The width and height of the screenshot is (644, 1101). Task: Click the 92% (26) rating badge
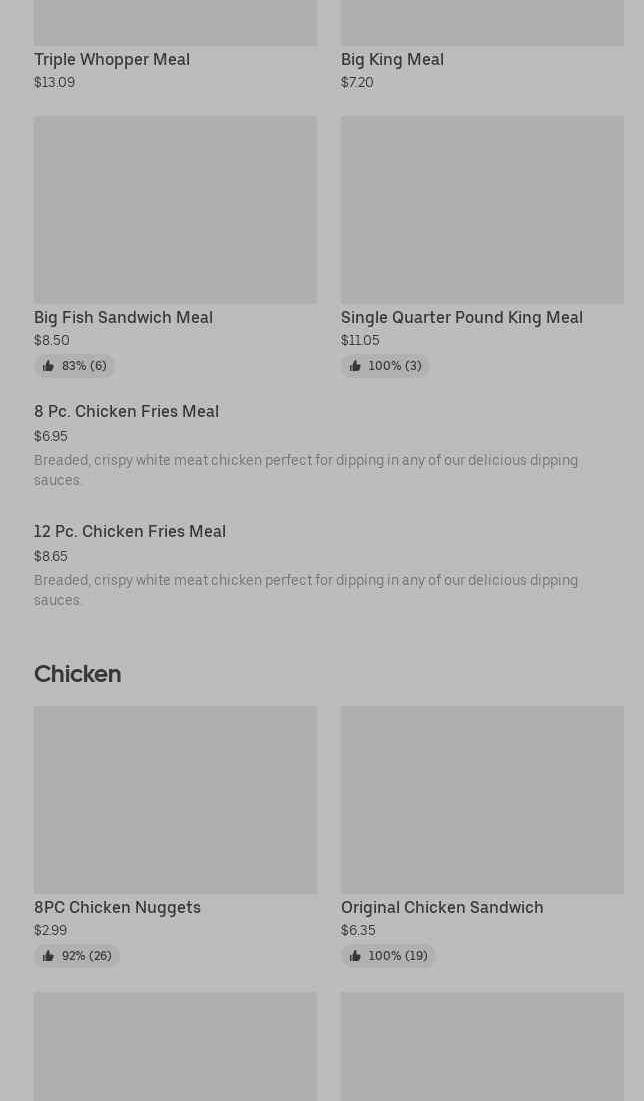[77, 956]
